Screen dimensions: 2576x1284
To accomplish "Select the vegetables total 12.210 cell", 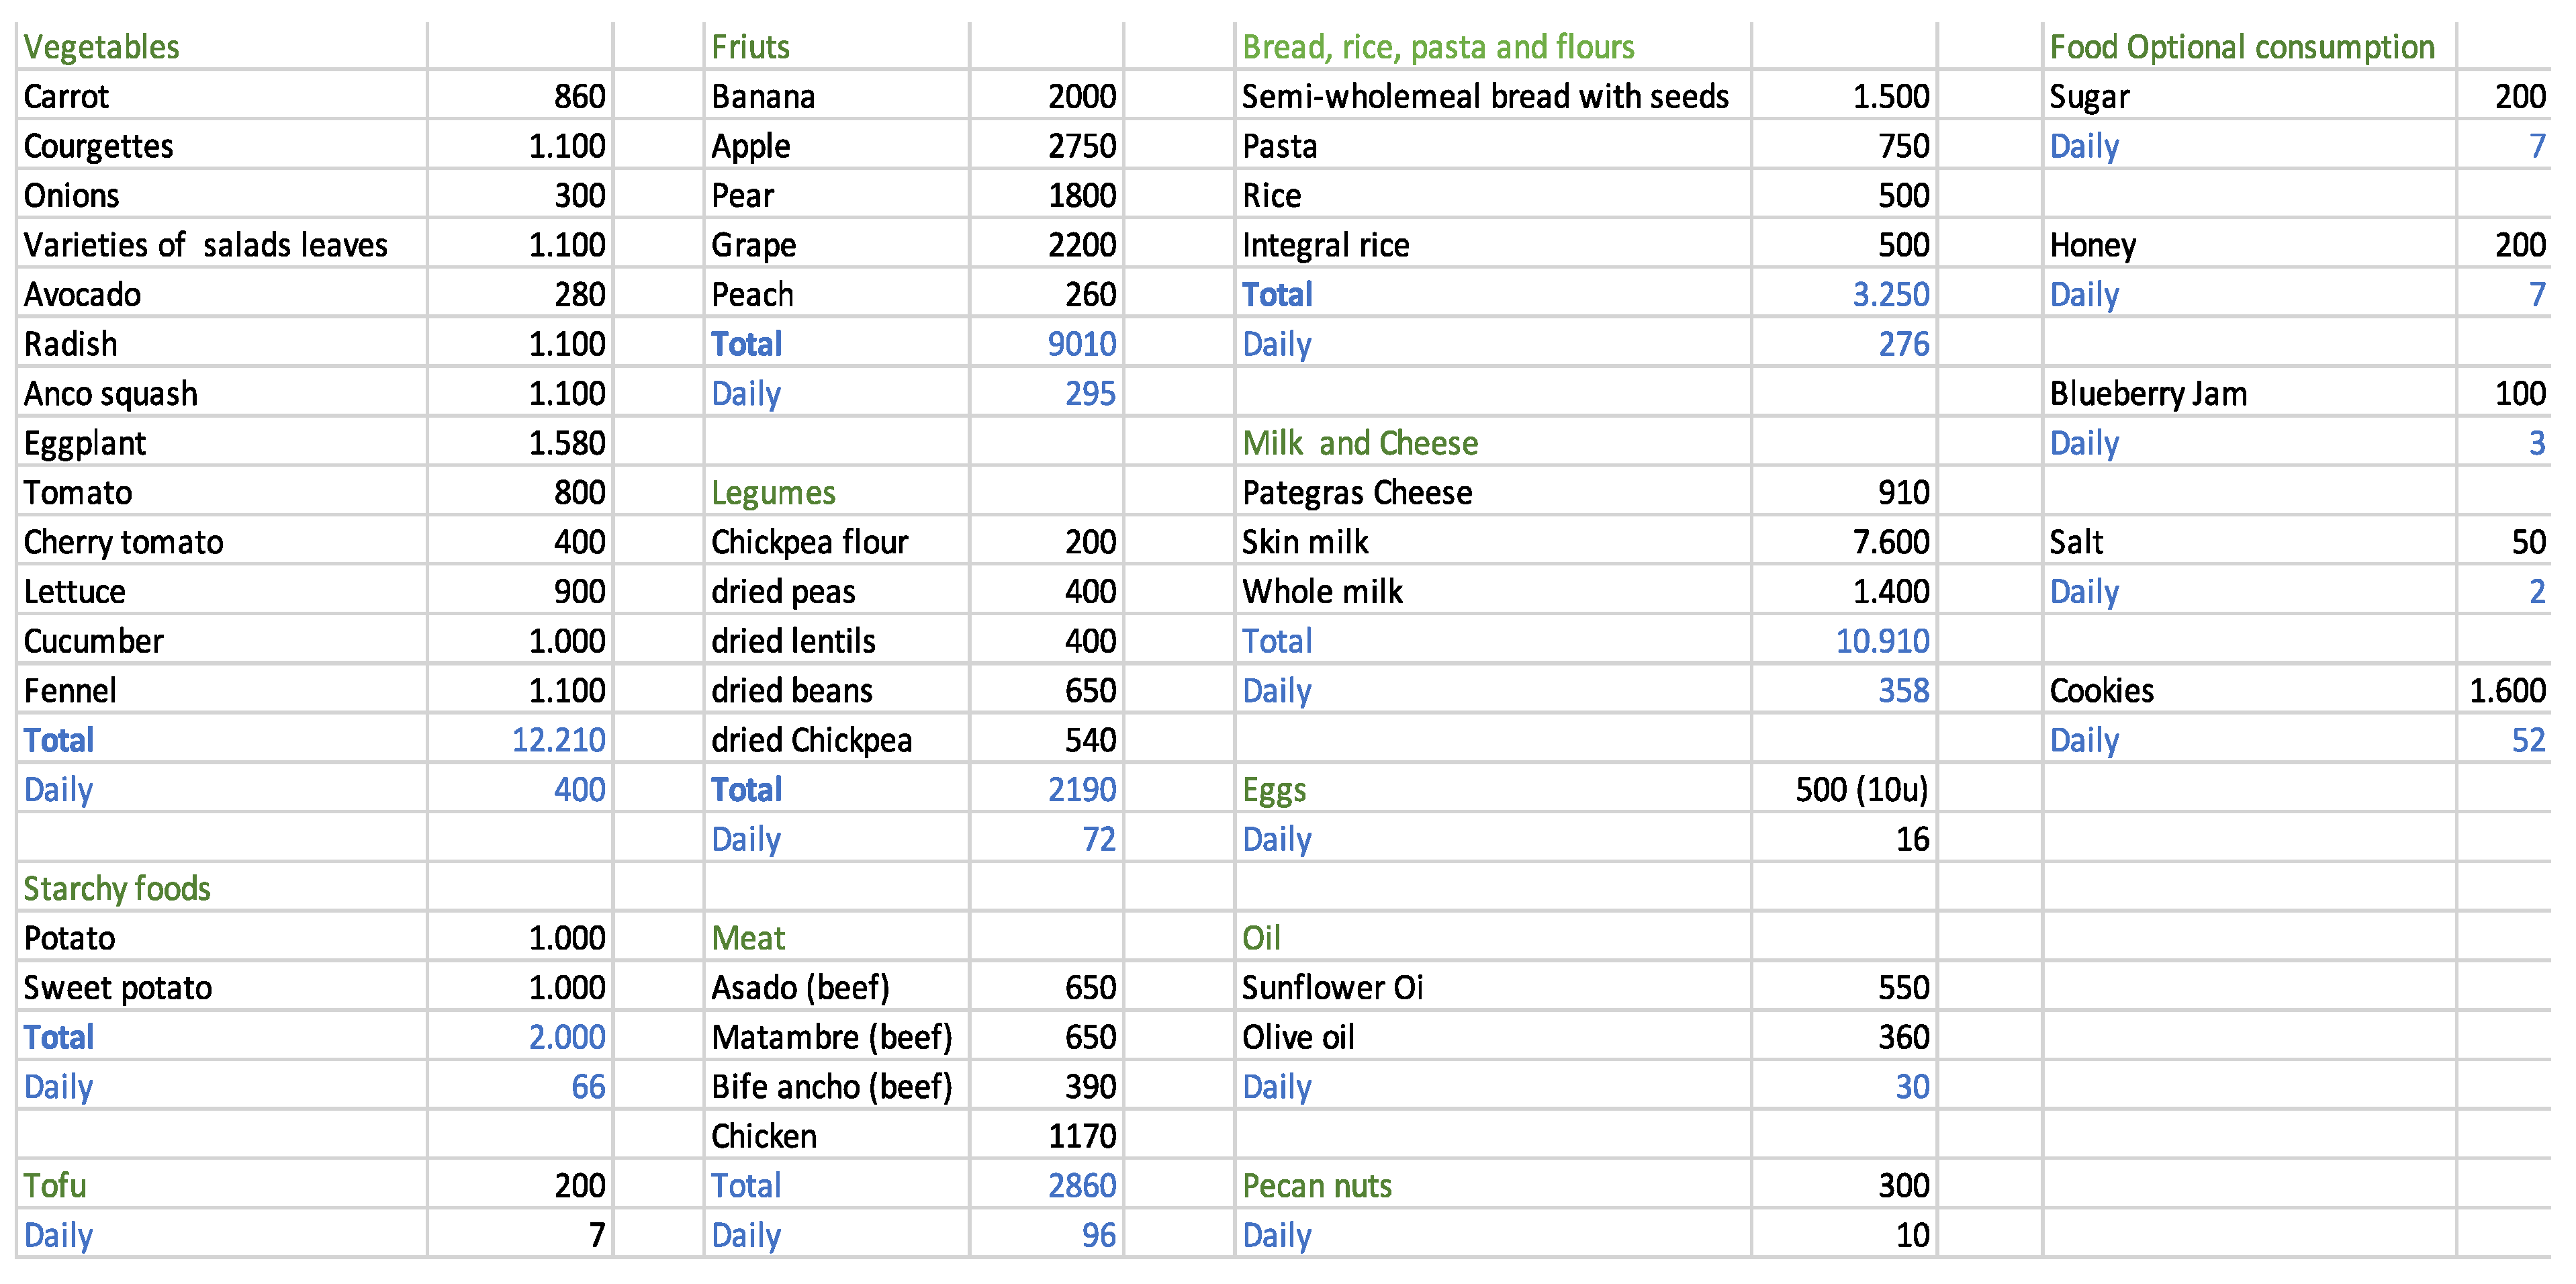I will point(558,740).
